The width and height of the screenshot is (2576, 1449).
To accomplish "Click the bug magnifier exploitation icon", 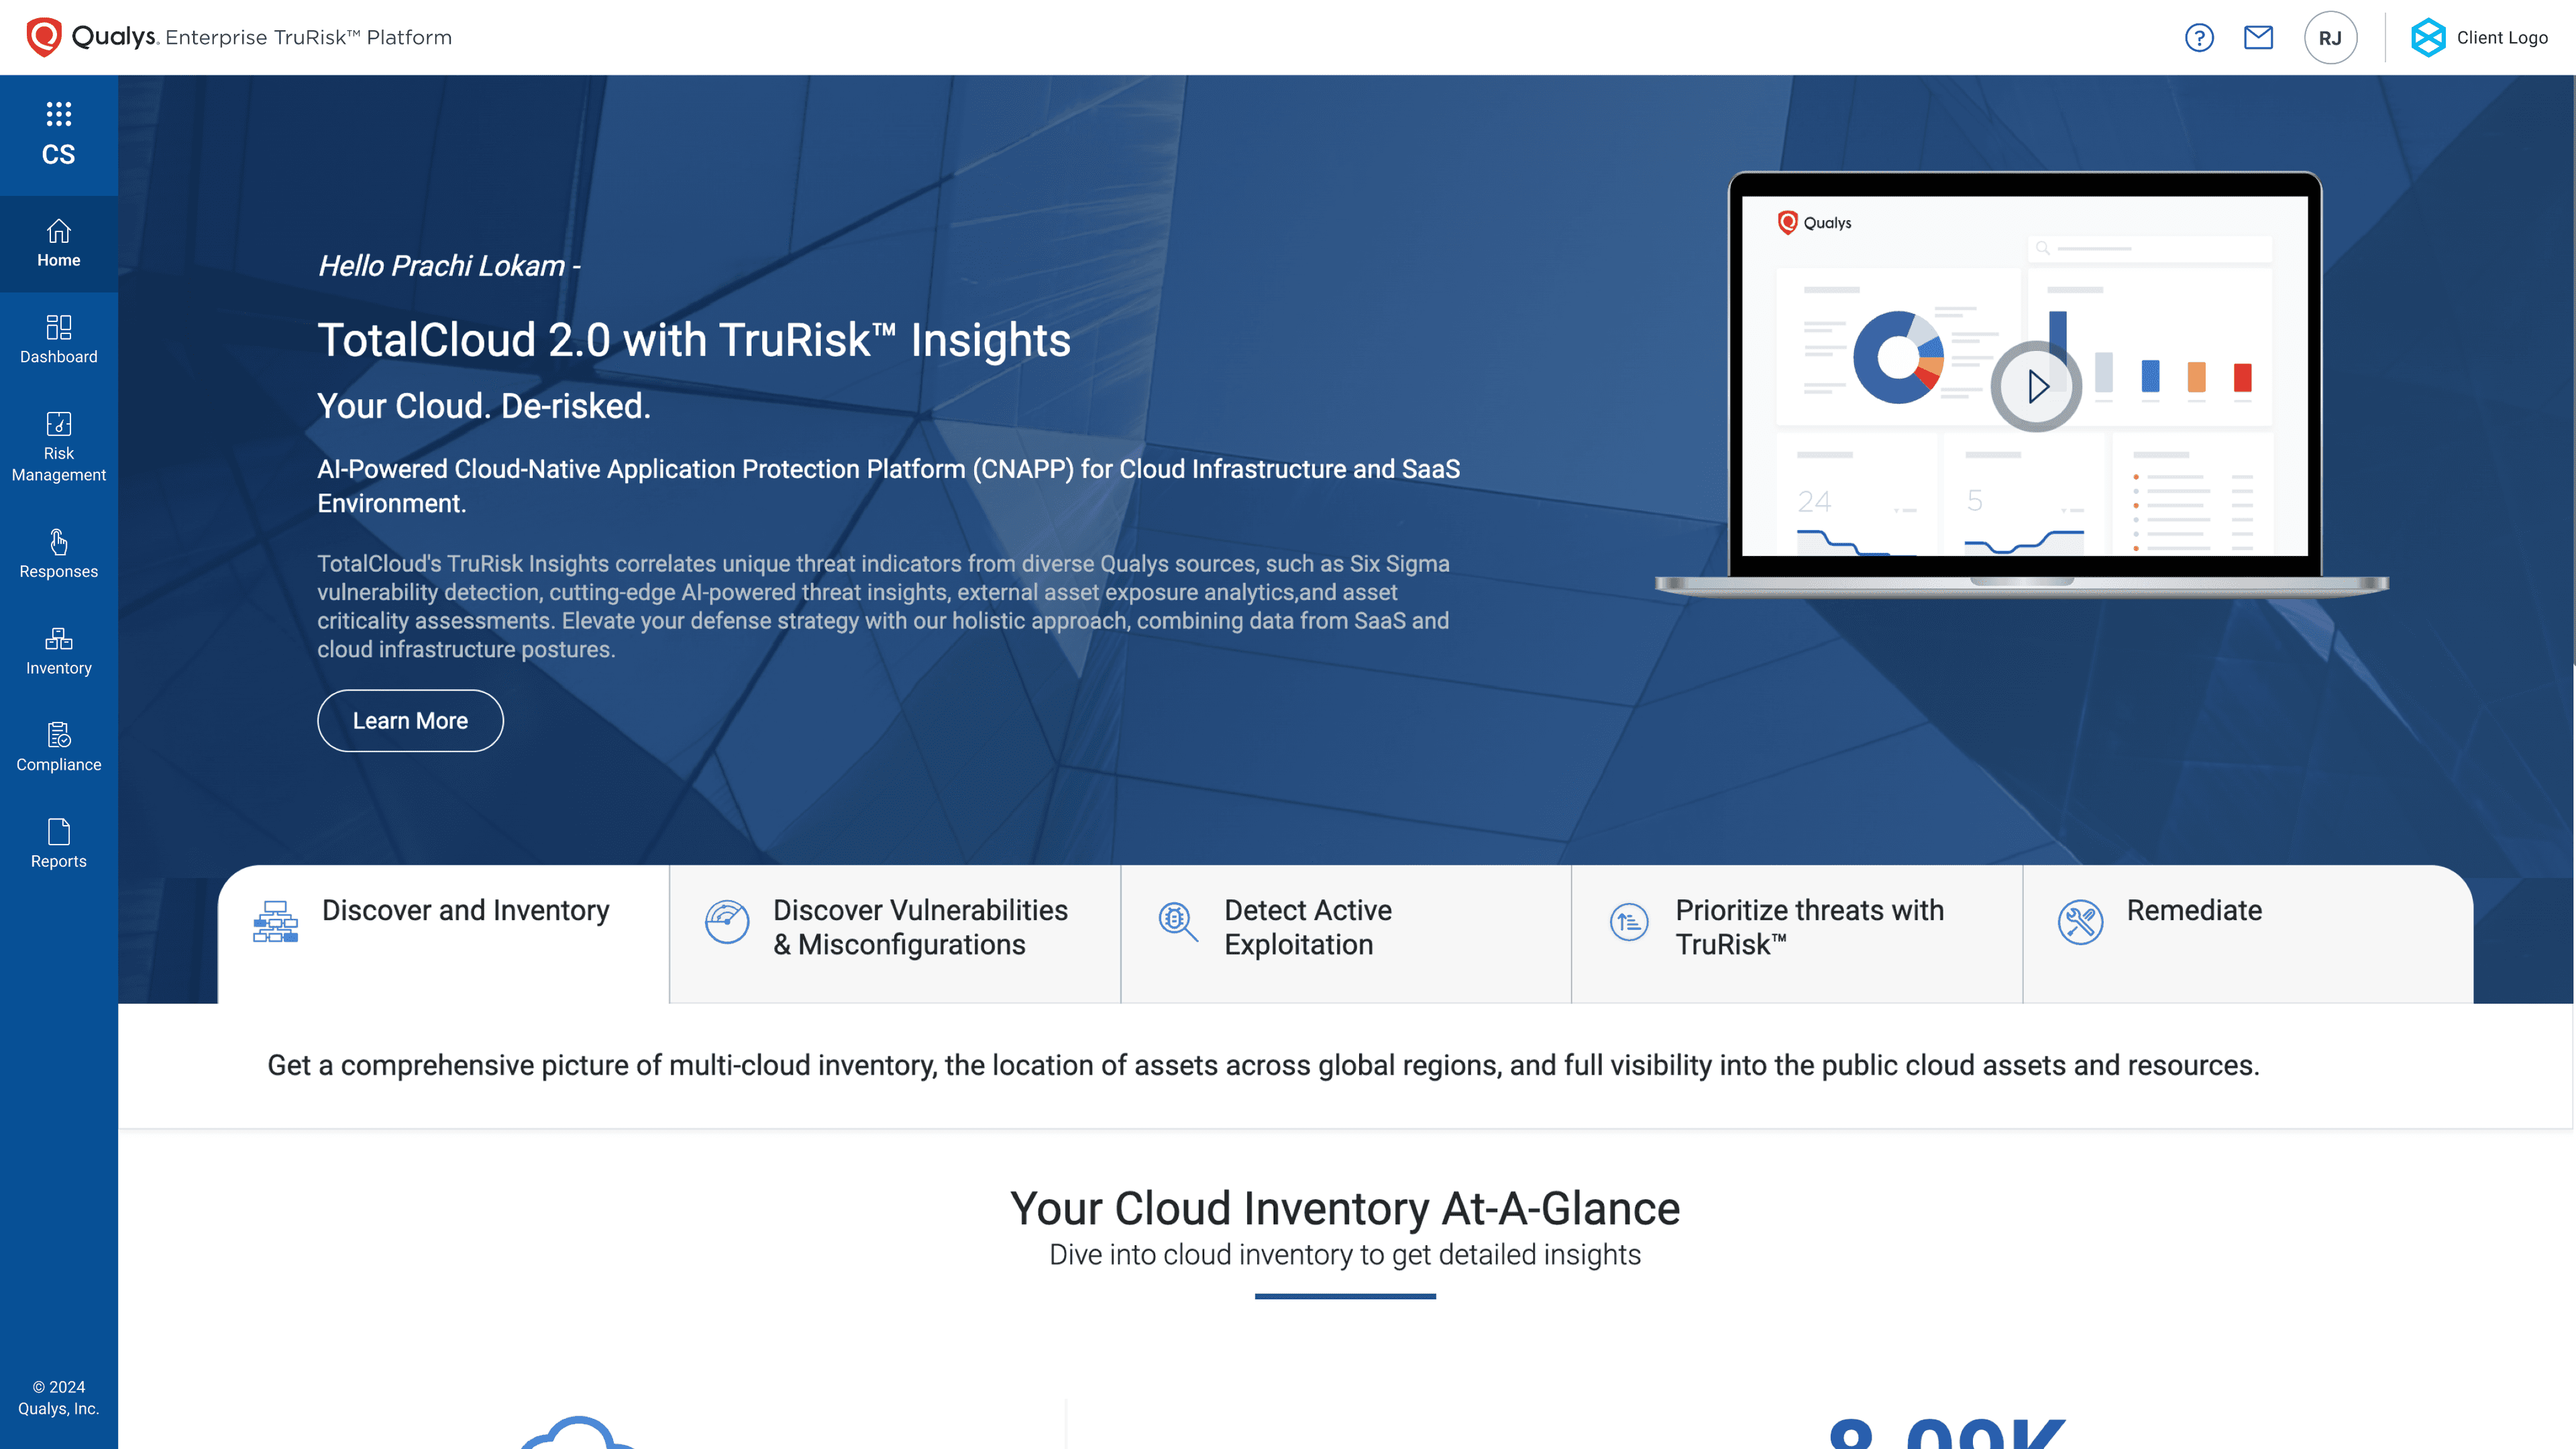I will 1178,921.
